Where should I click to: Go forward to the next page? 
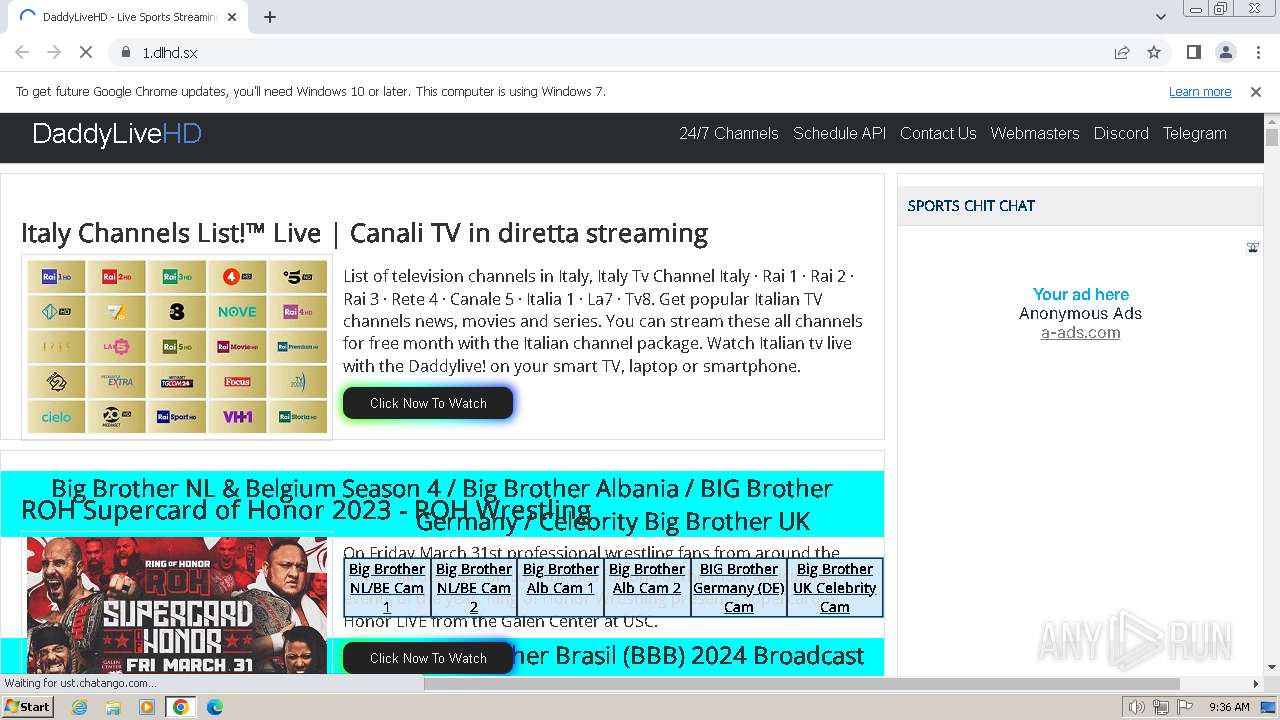tap(54, 52)
